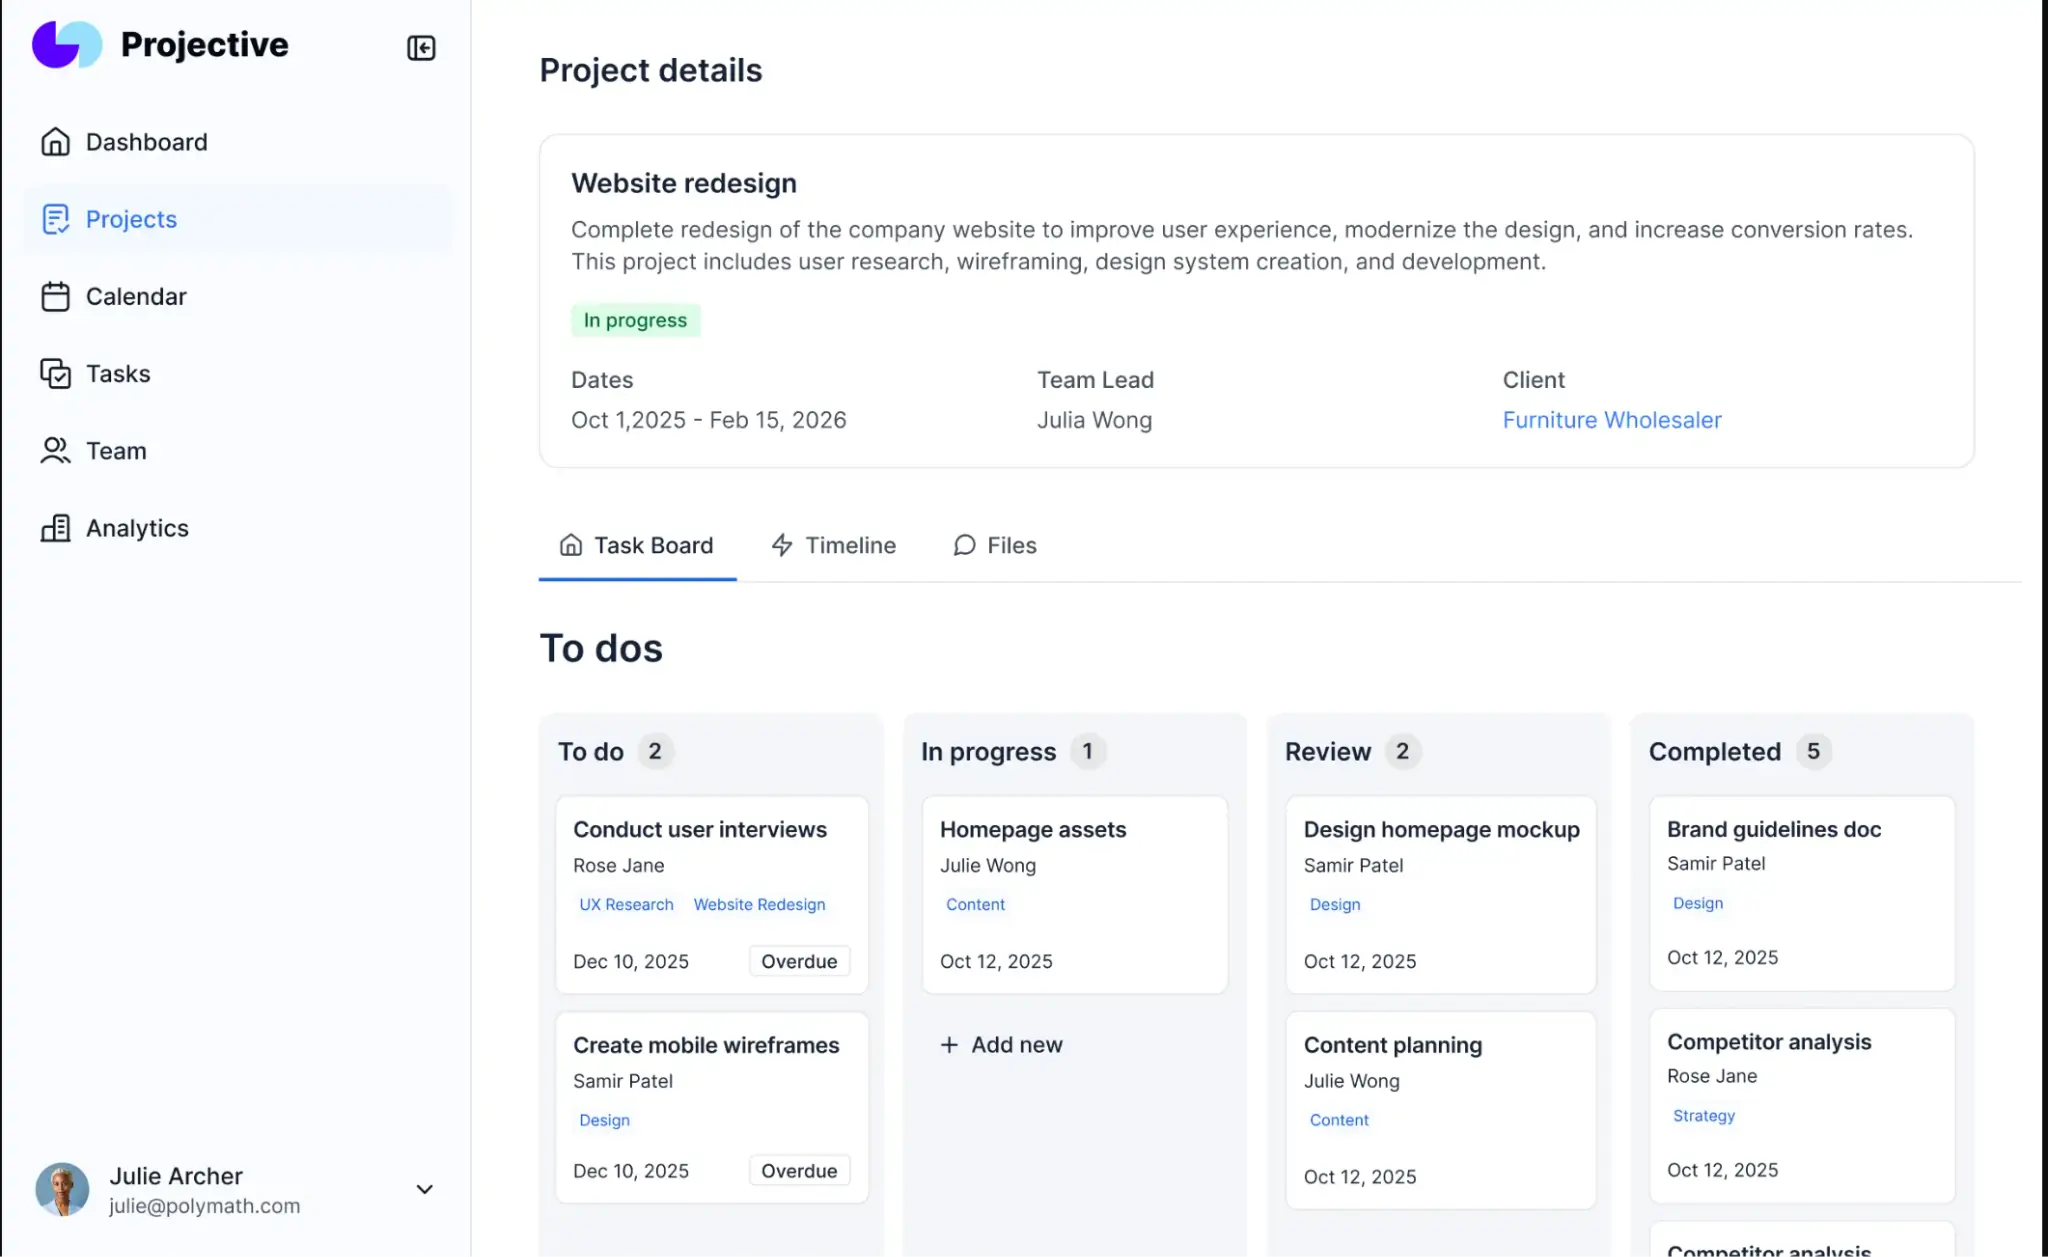The width and height of the screenshot is (2048, 1257).
Task: Click the Timeline lightning bolt icon
Action: click(782, 545)
